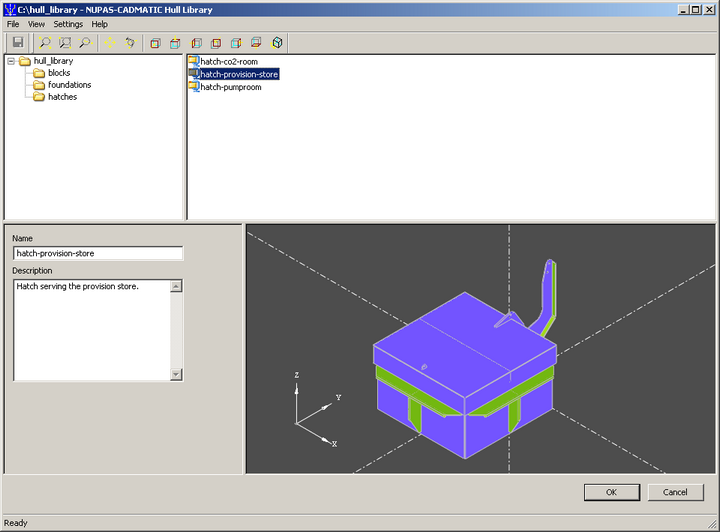Screen dimensions: 720x532
Task: Click the zoom-to-window magnifier icon
Action: click(65, 43)
